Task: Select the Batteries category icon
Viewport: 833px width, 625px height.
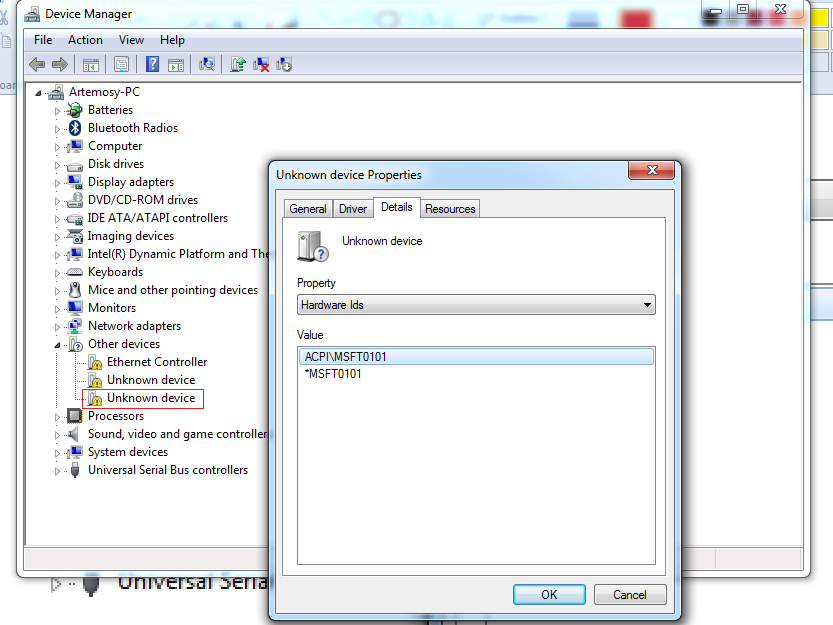Action: pos(75,110)
